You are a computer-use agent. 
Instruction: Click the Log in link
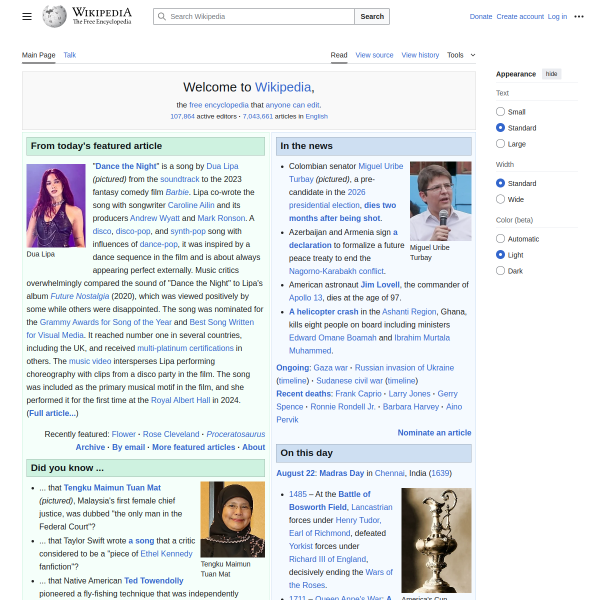tap(557, 16)
